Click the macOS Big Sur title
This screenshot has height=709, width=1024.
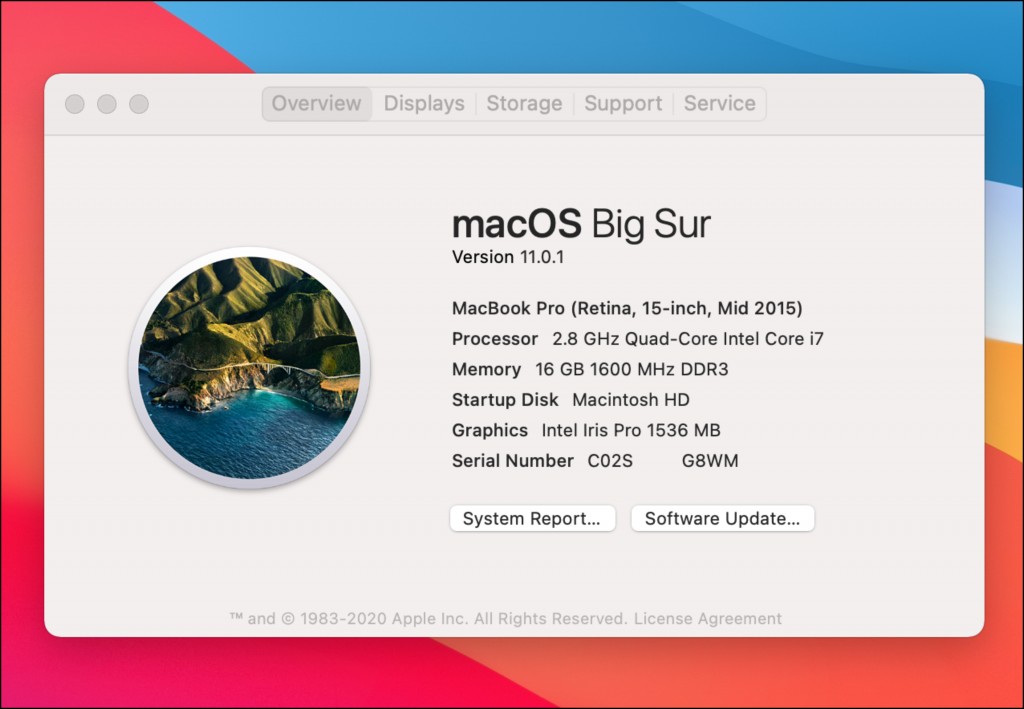tap(581, 224)
